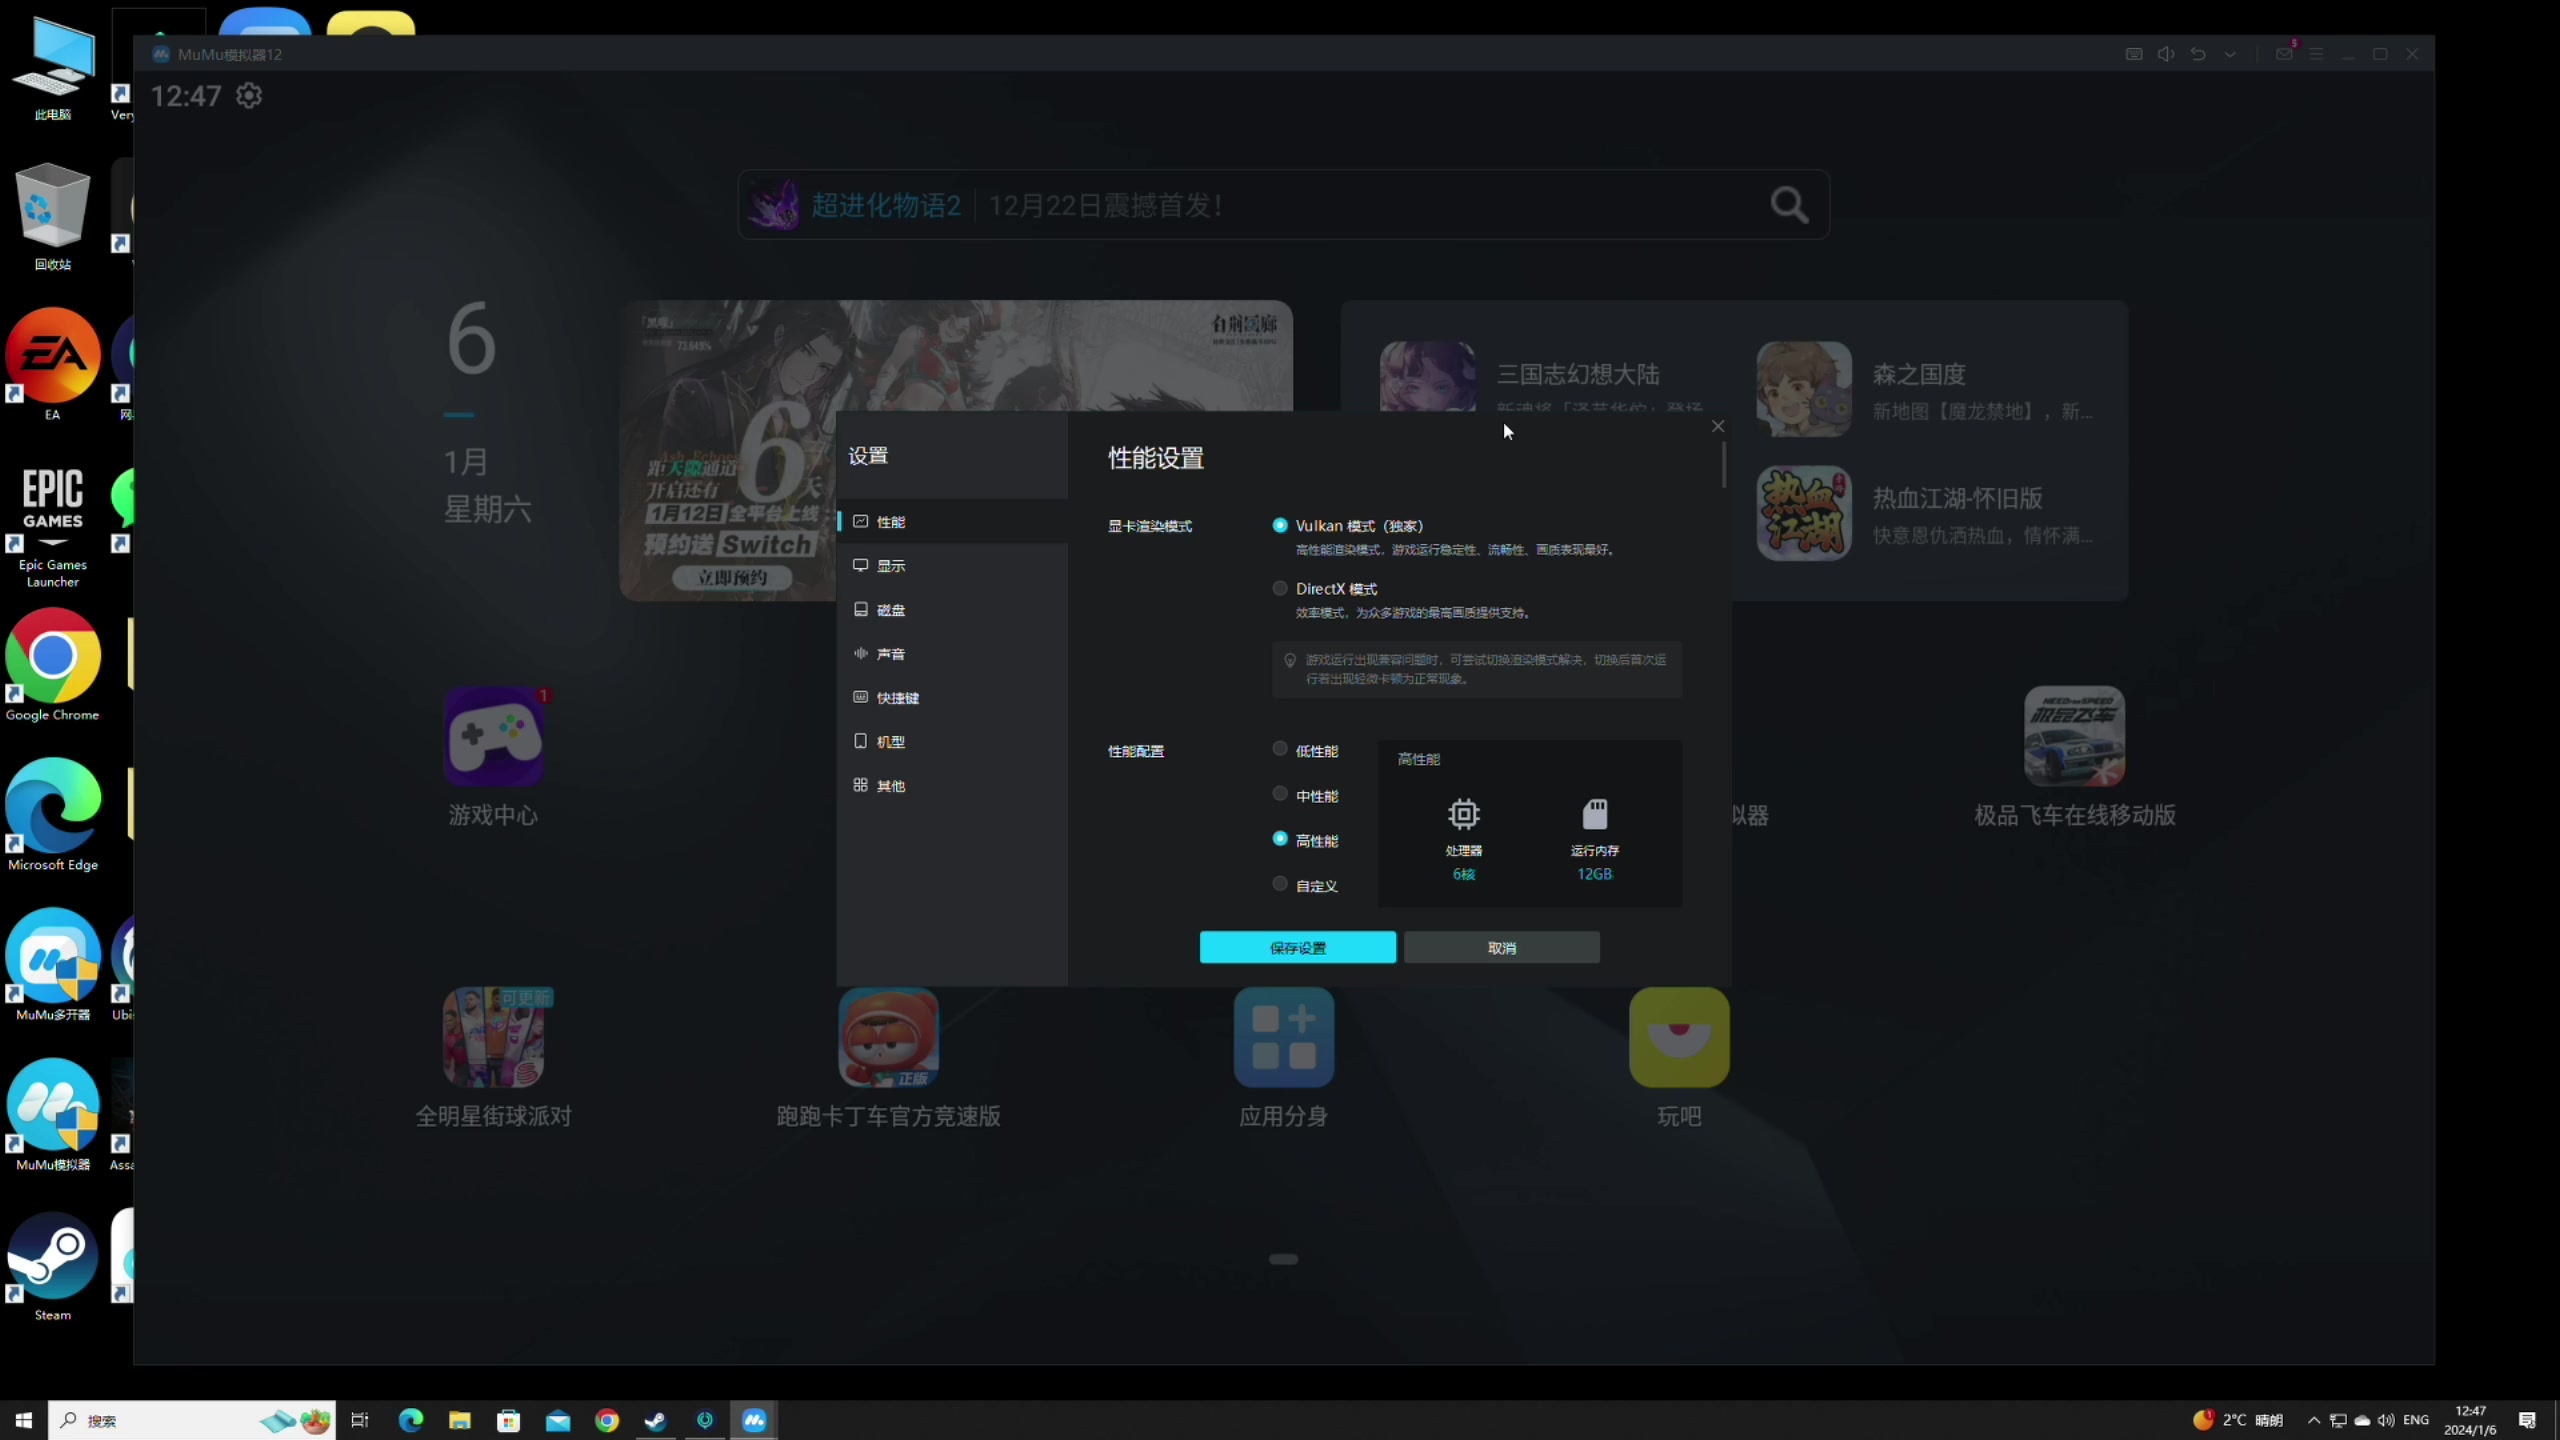Expand the system tray hidden icons chevron
Screen dimensions: 2560x1440
click(x=2313, y=1420)
